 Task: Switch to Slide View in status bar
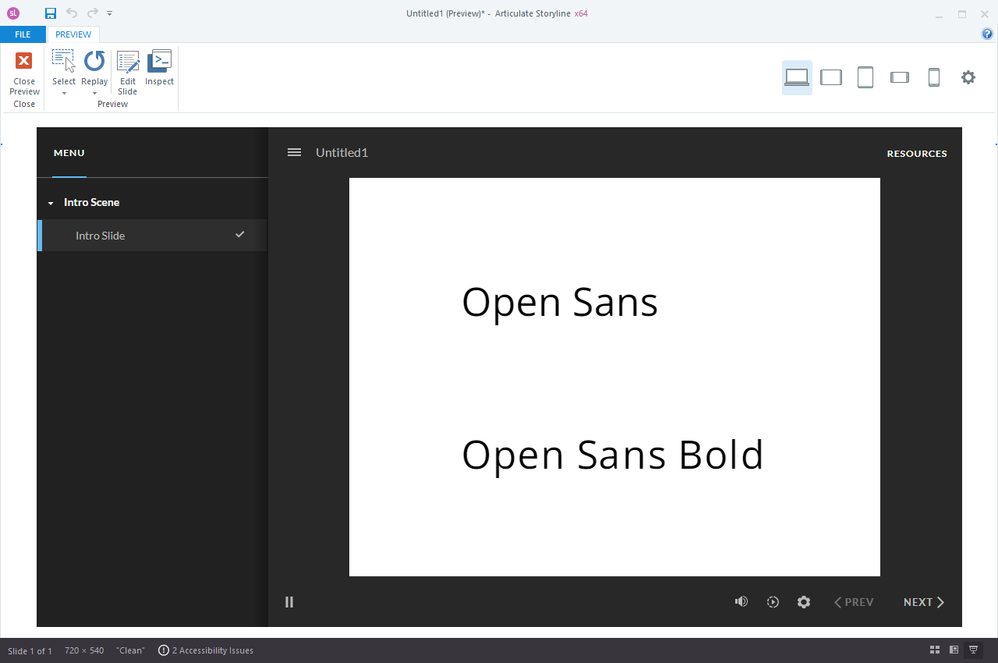point(953,650)
